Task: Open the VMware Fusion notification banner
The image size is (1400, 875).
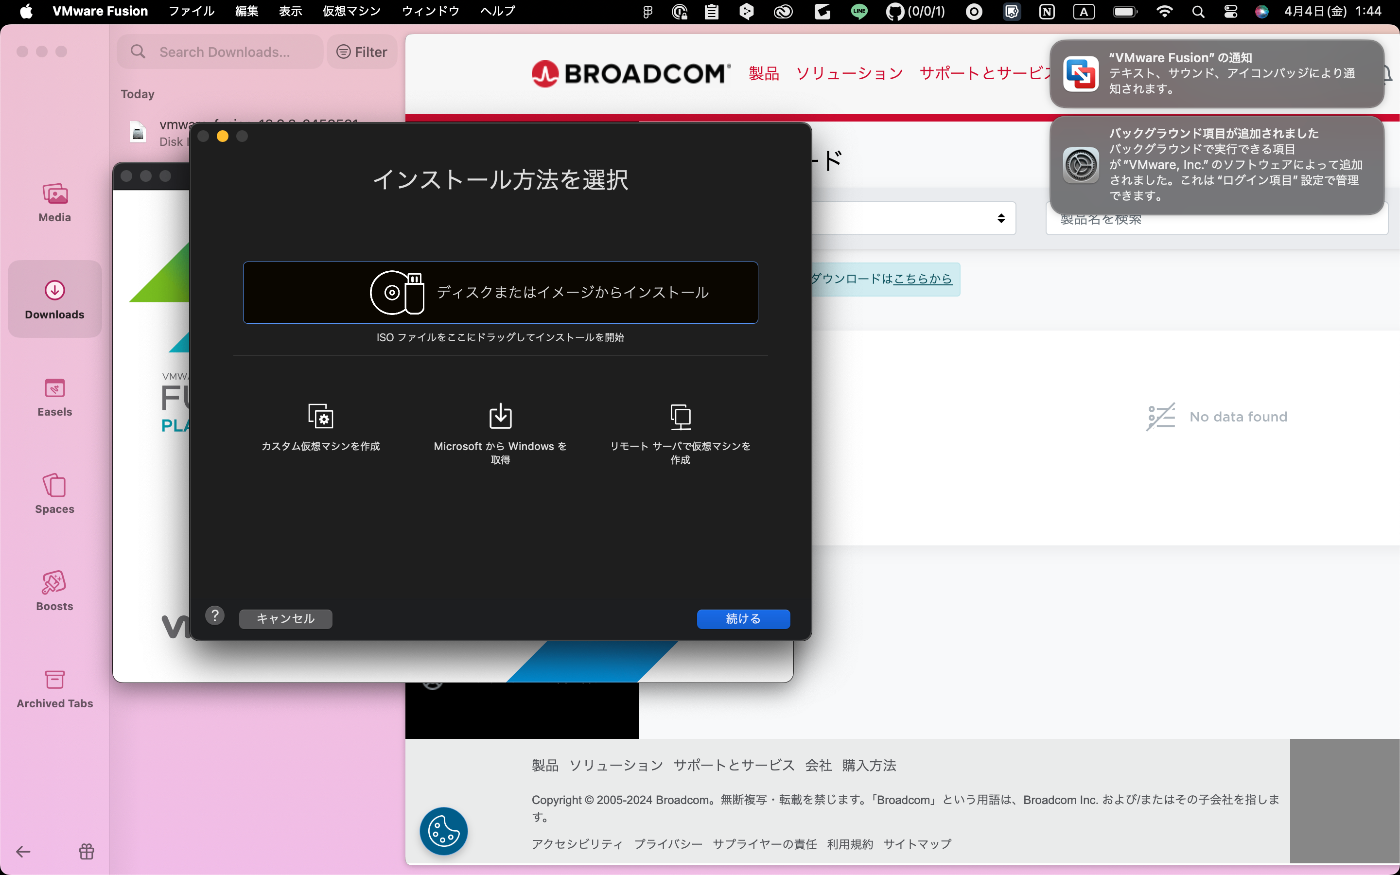Action: tap(1217, 73)
